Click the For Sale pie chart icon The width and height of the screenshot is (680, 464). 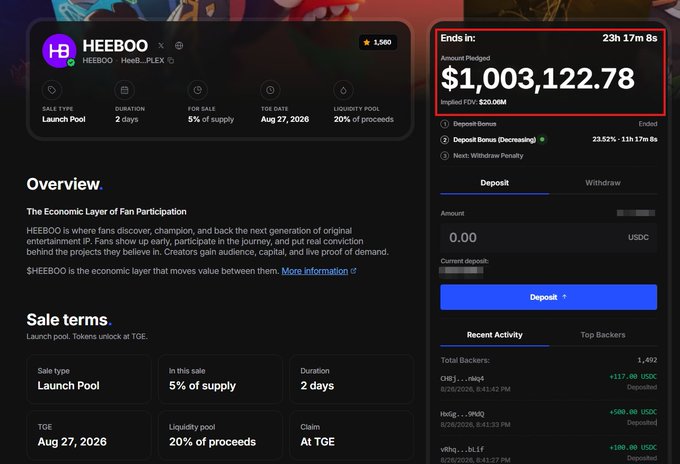[x=197, y=90]
